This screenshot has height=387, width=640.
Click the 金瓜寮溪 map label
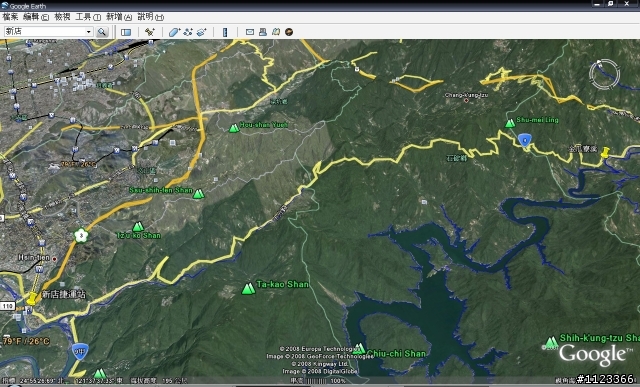(583, 149)
